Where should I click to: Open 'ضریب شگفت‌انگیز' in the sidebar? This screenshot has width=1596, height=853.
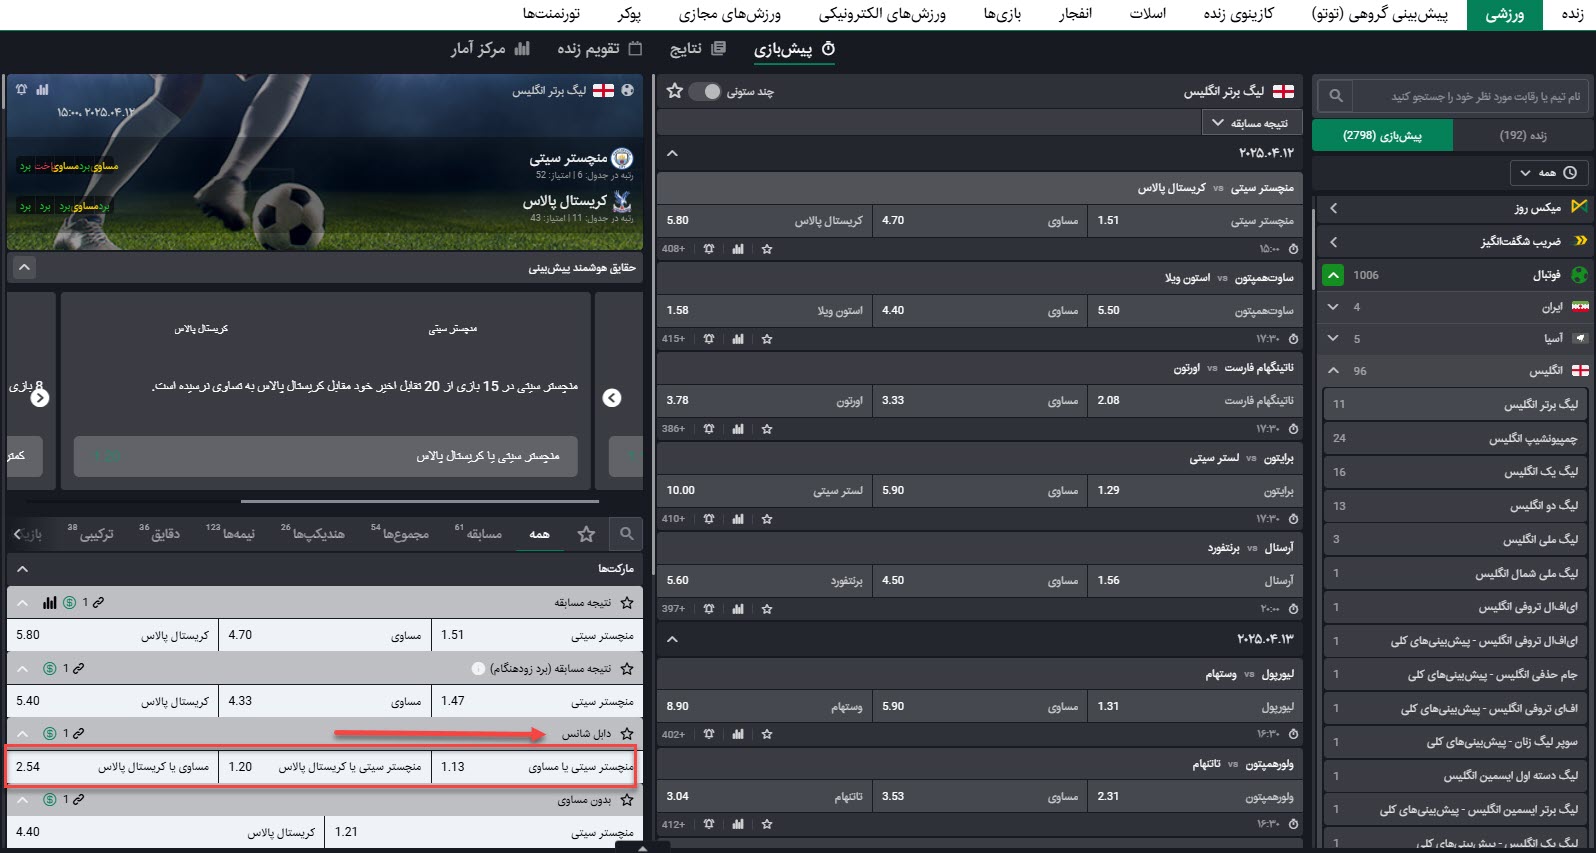click(1452, 241)
